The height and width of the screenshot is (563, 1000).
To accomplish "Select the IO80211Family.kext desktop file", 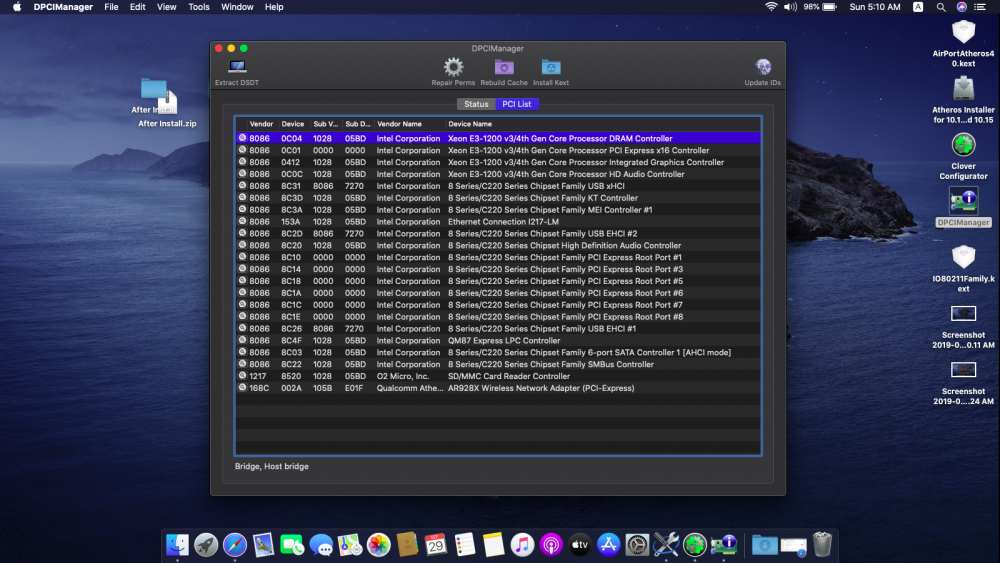I will tap(963, 268).
